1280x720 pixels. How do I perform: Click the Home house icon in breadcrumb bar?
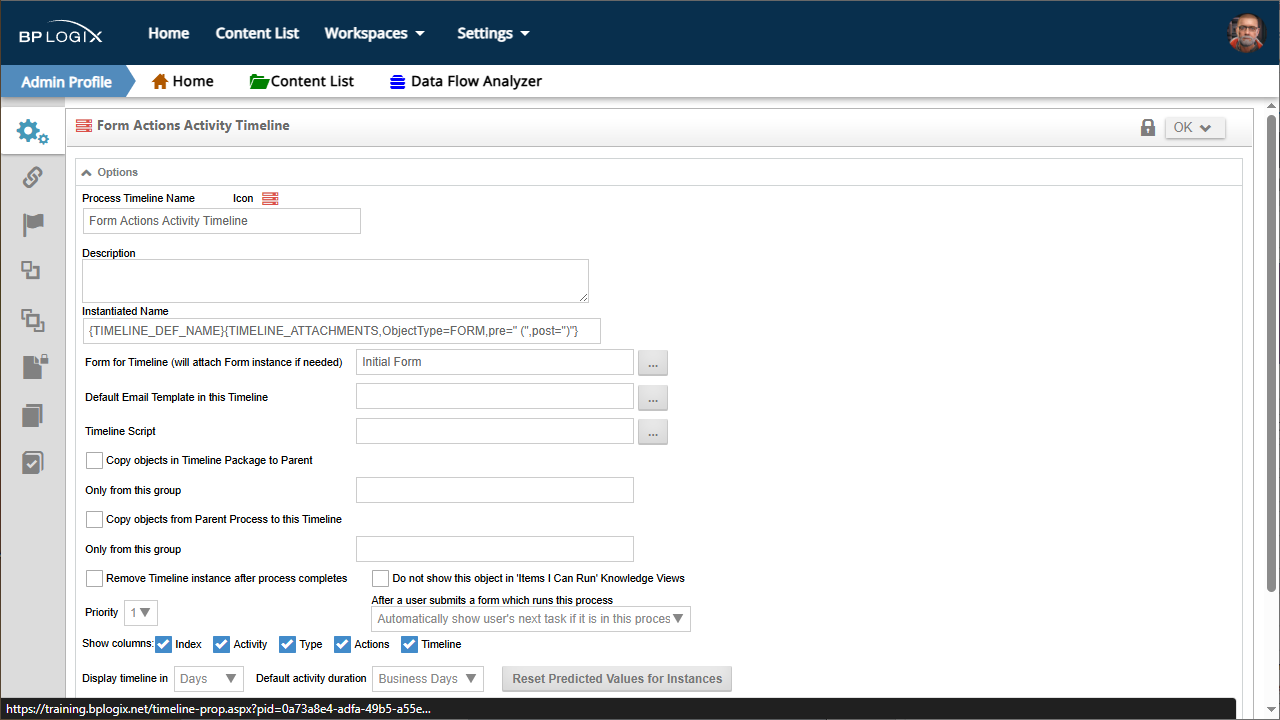(x=159, y=81)
